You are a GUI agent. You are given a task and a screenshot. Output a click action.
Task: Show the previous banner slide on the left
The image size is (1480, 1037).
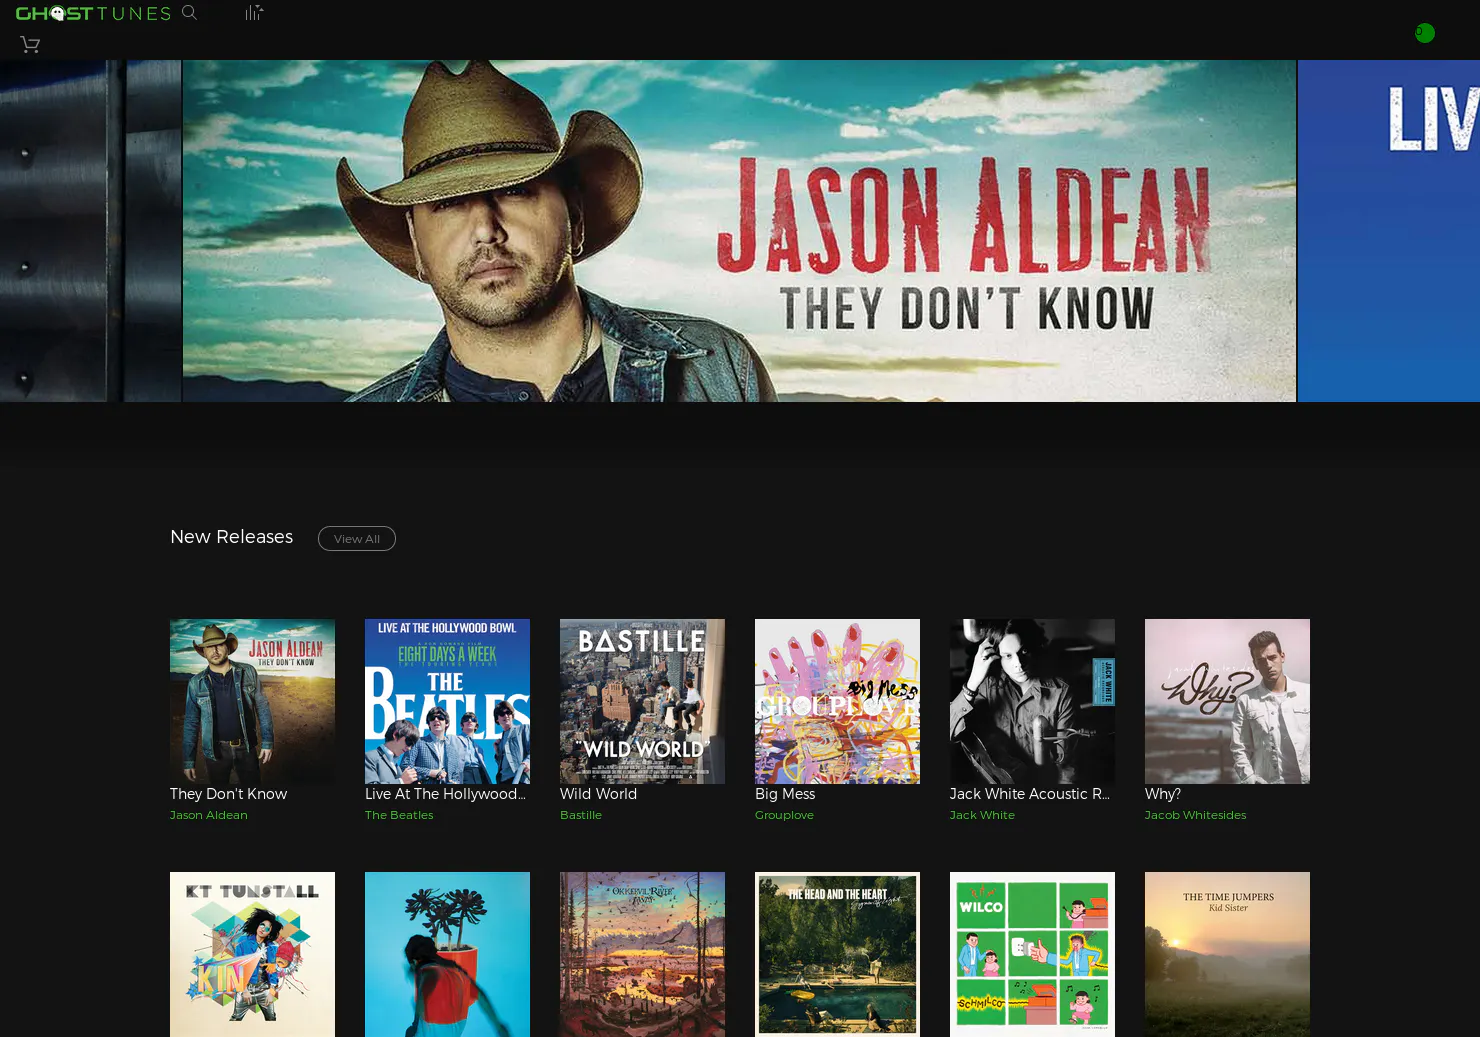[x=90, y=231]
